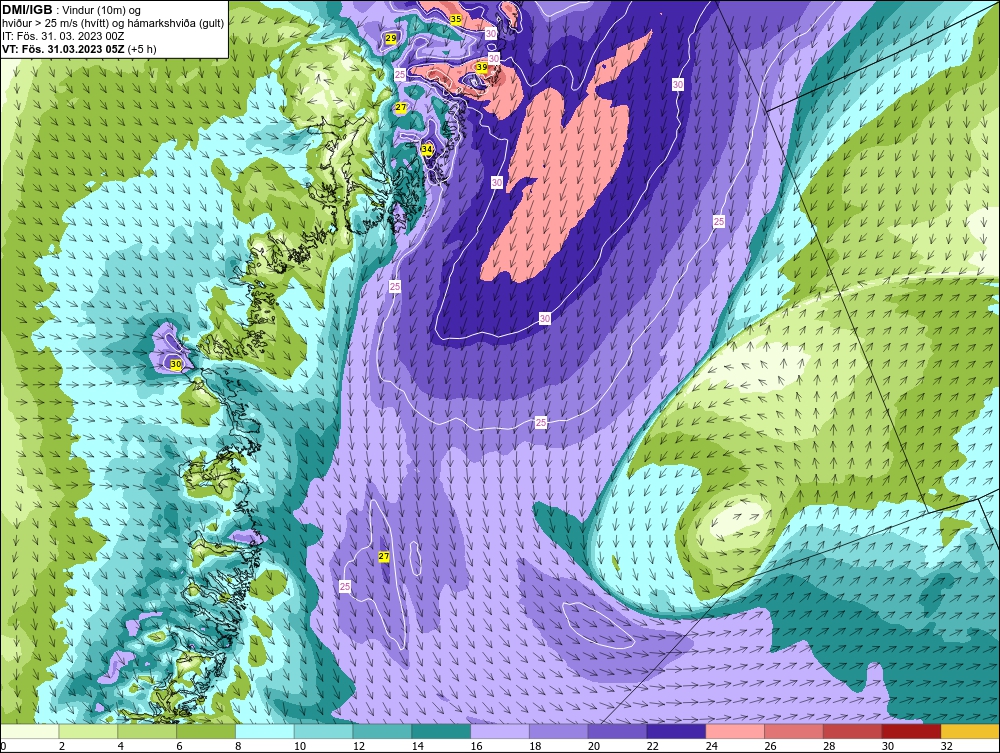Pick the 16–18 m/s light lavender legend swatch
This screenshot has height=753, width=1000.
click(x=500, y=731)
